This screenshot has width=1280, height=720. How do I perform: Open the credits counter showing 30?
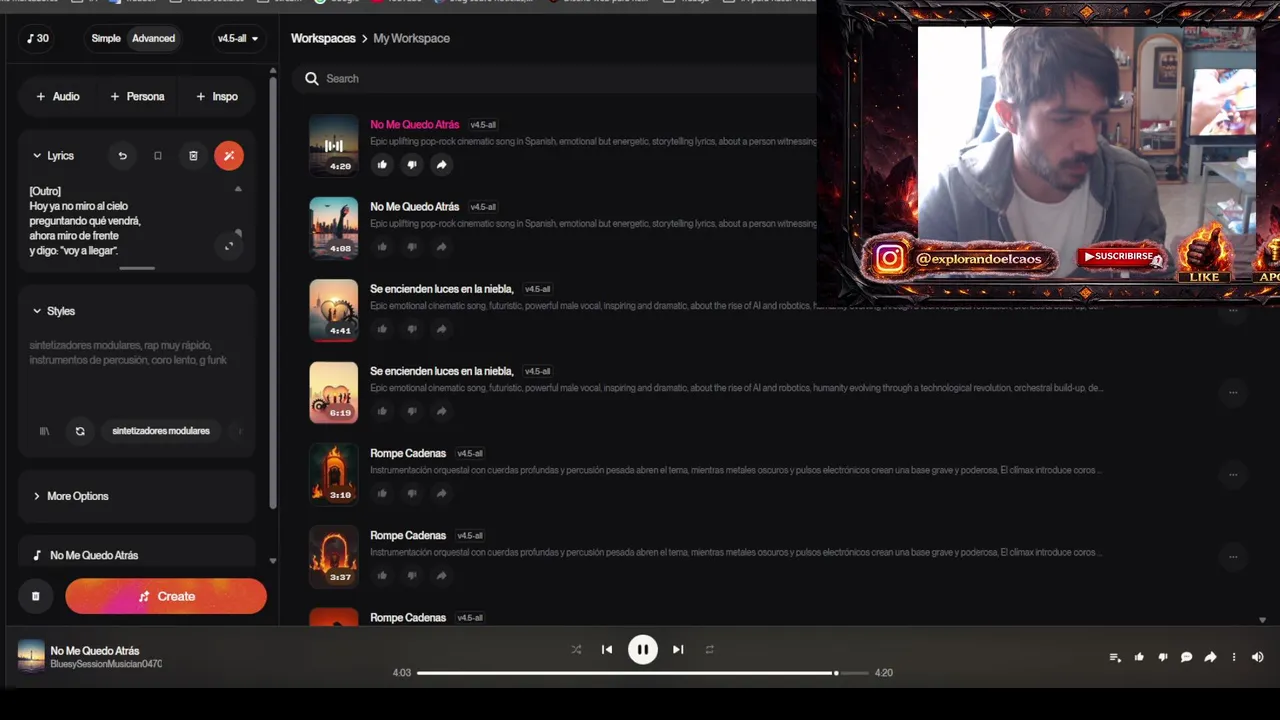pos(37,38)
